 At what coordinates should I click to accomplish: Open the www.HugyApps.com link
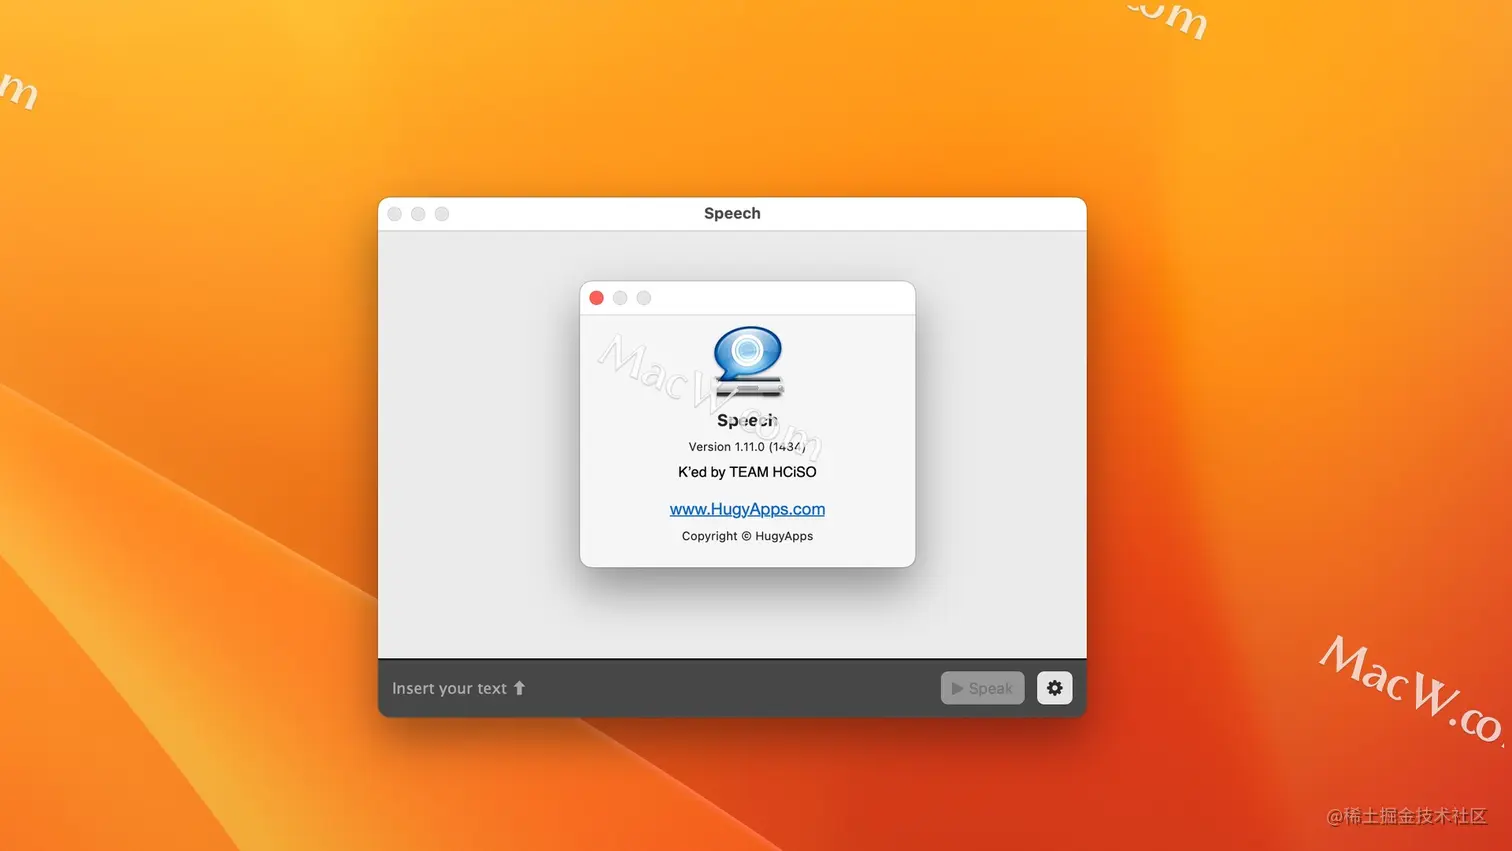(x=747, y=509)
